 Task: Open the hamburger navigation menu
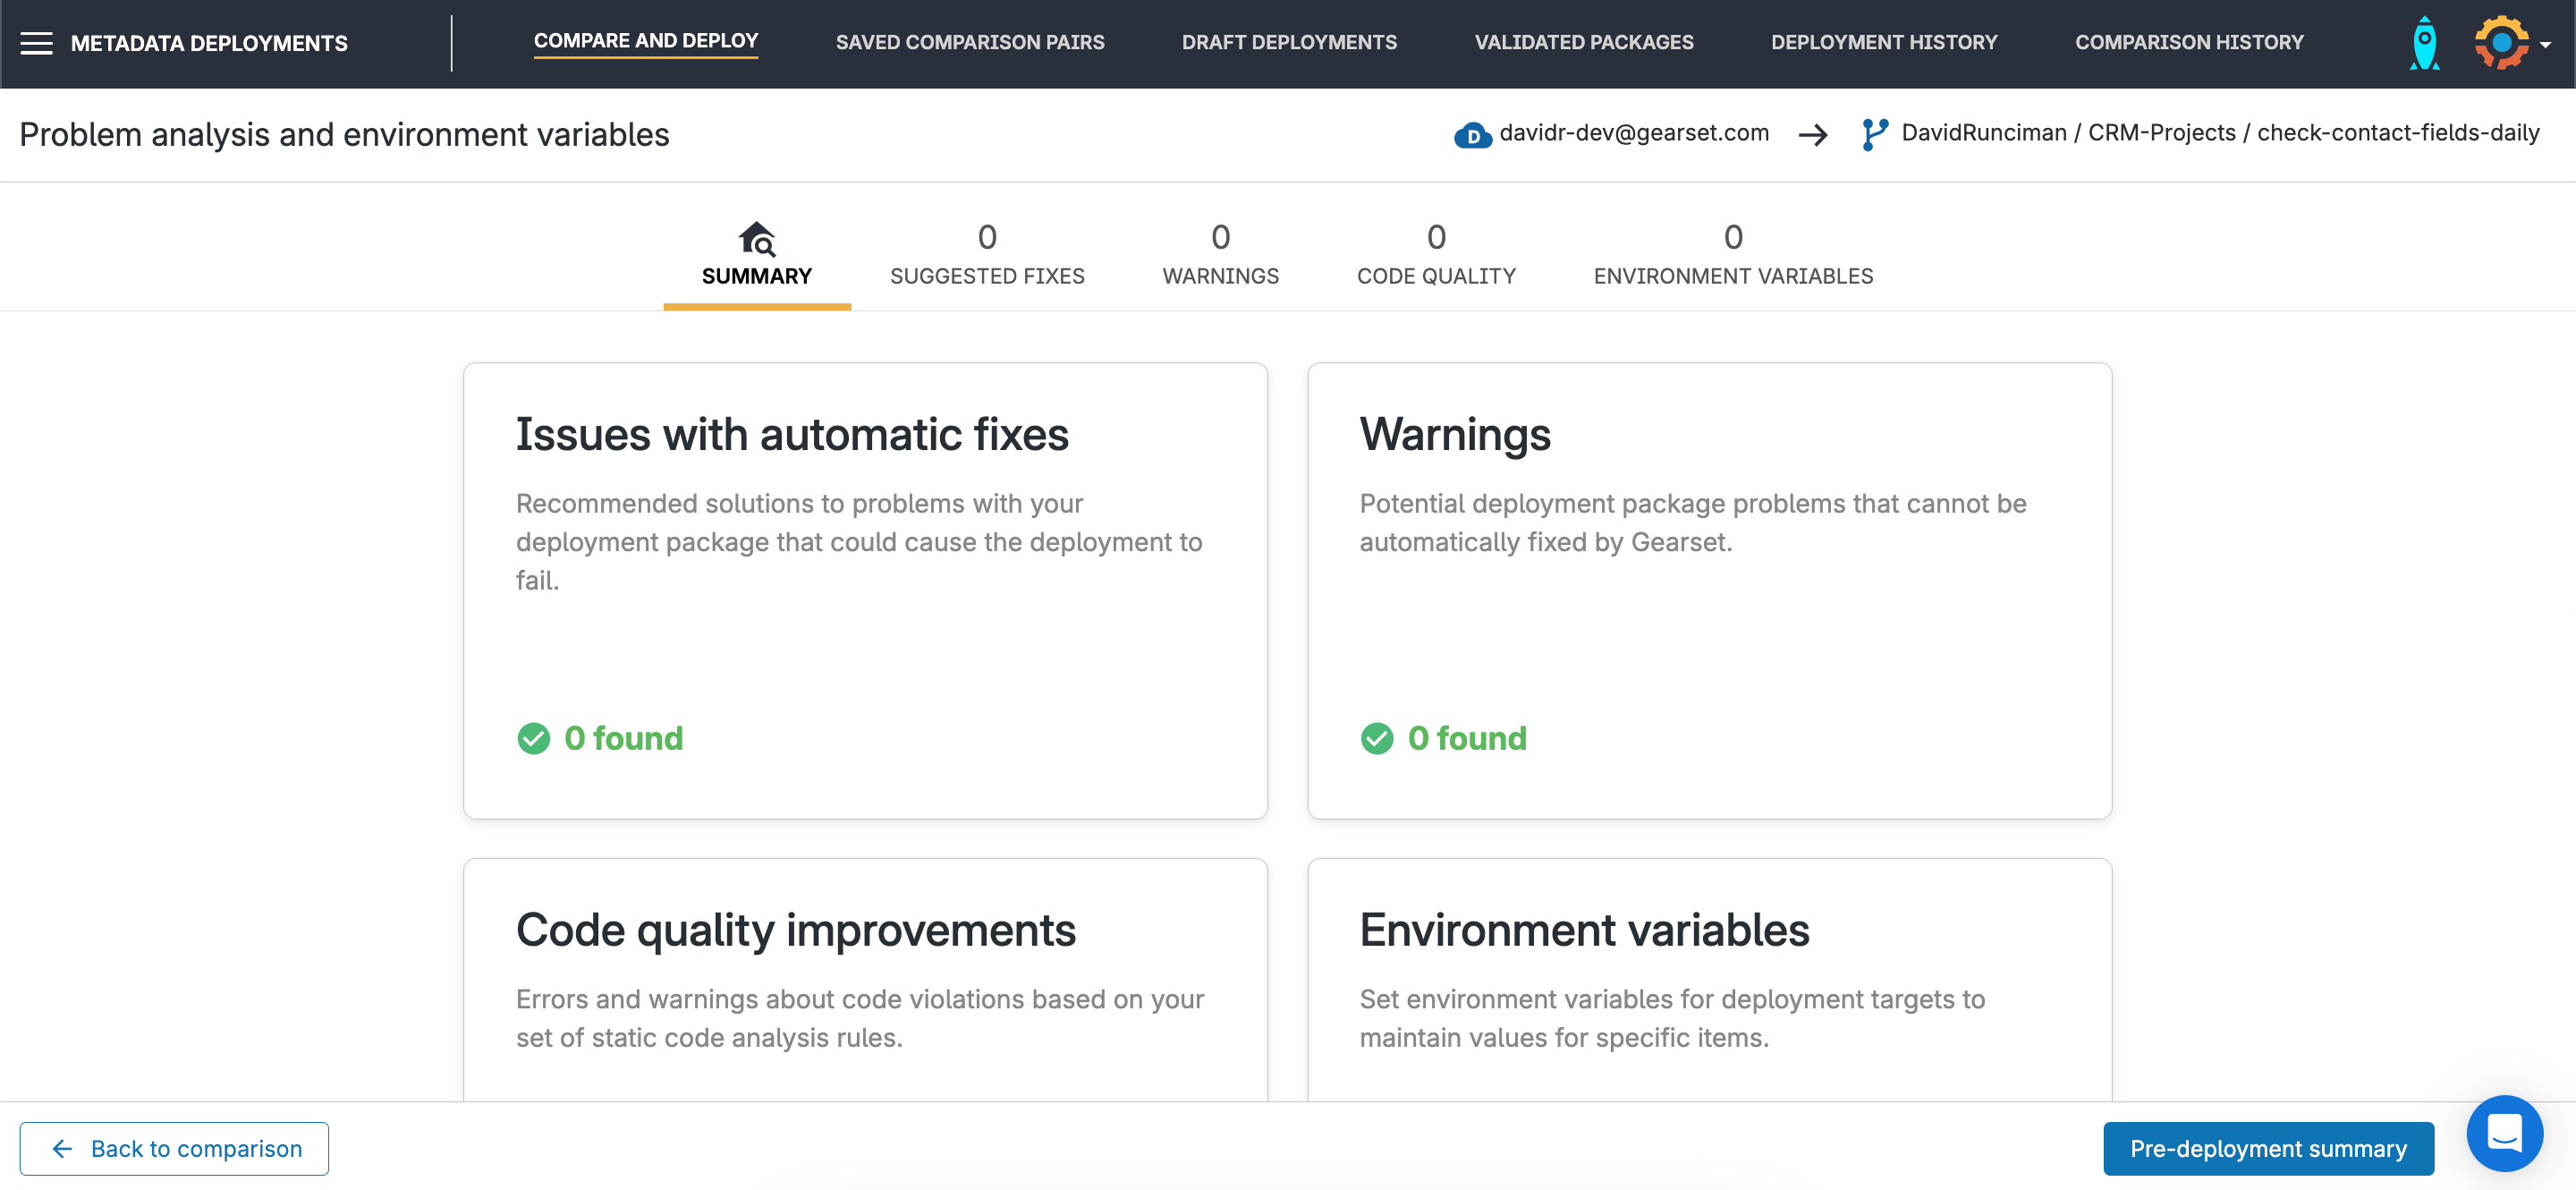tap(36, 43)
